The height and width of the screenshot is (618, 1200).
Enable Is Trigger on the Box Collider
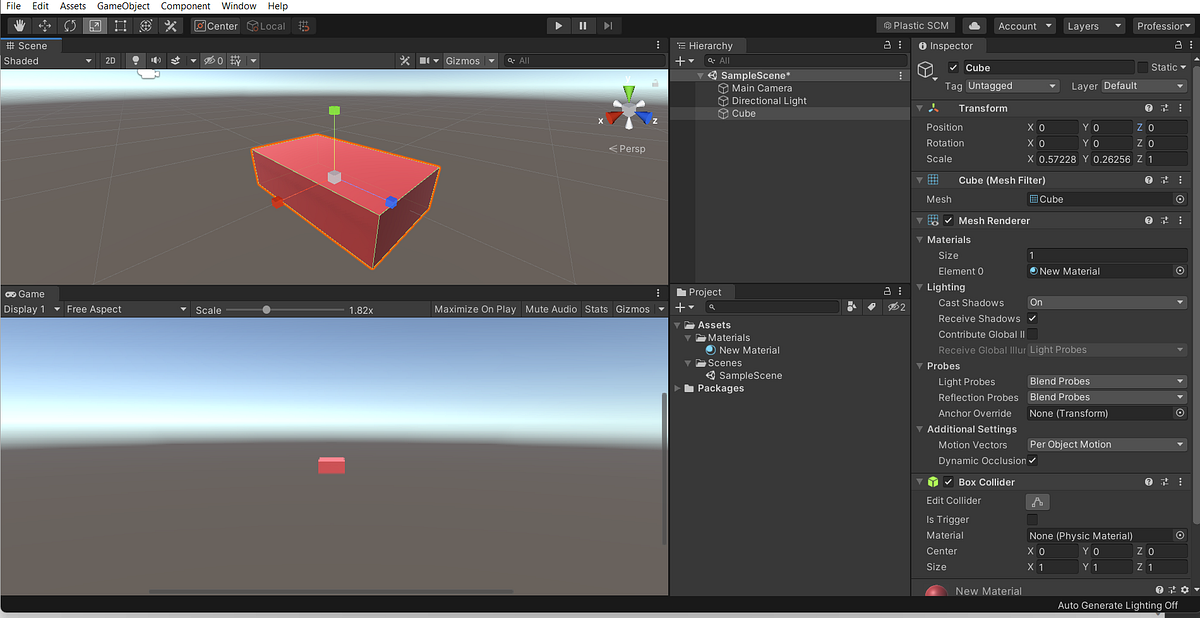pyautogui.click(x=1033, y=519)
